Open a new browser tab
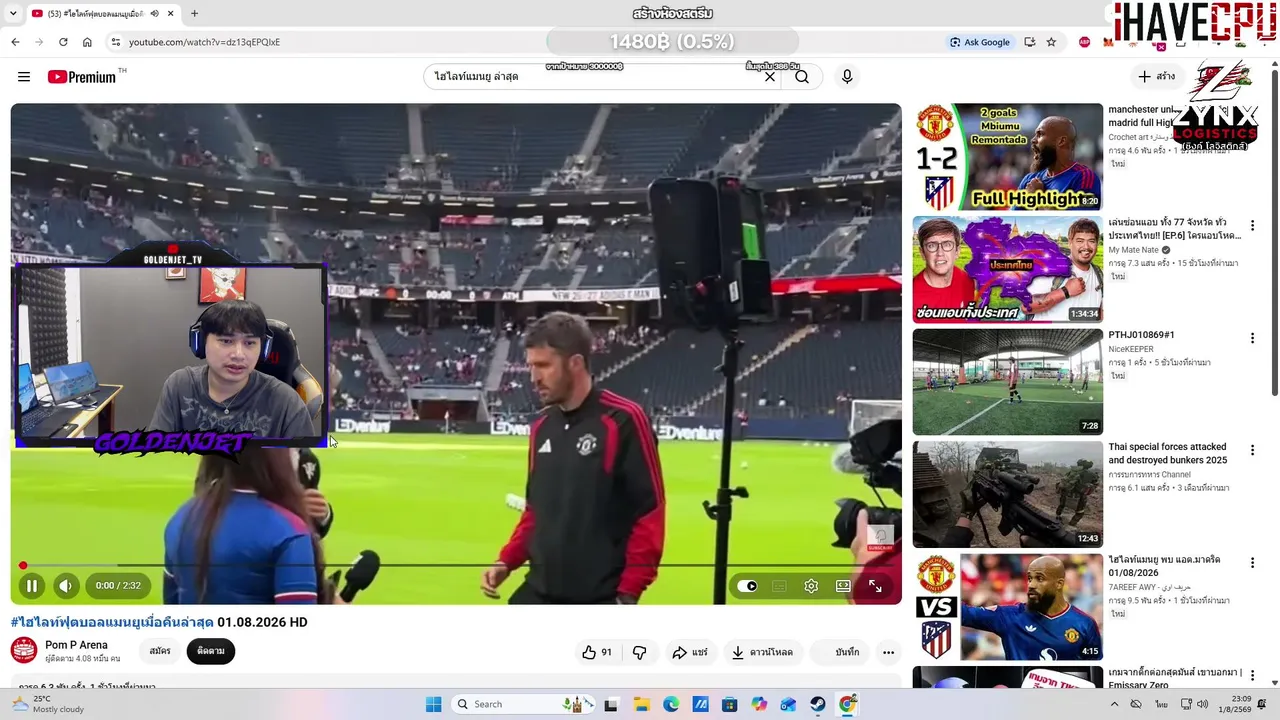 [194, 14]
